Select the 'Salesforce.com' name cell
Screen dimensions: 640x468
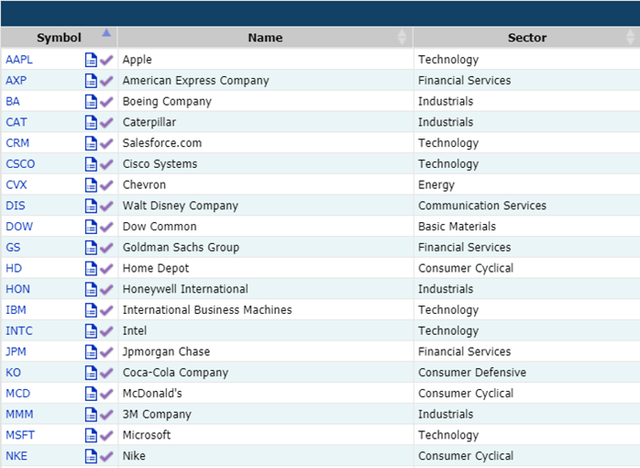click(266, 143)
